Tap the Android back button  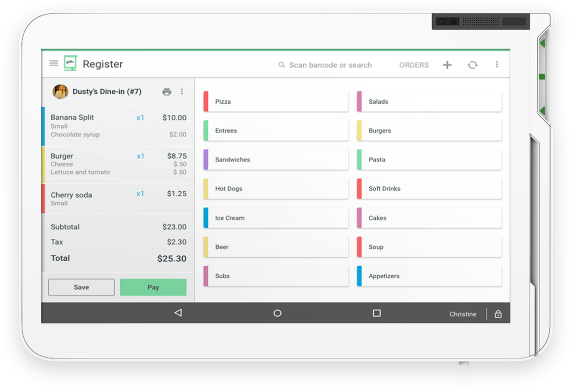click(178, 313)
